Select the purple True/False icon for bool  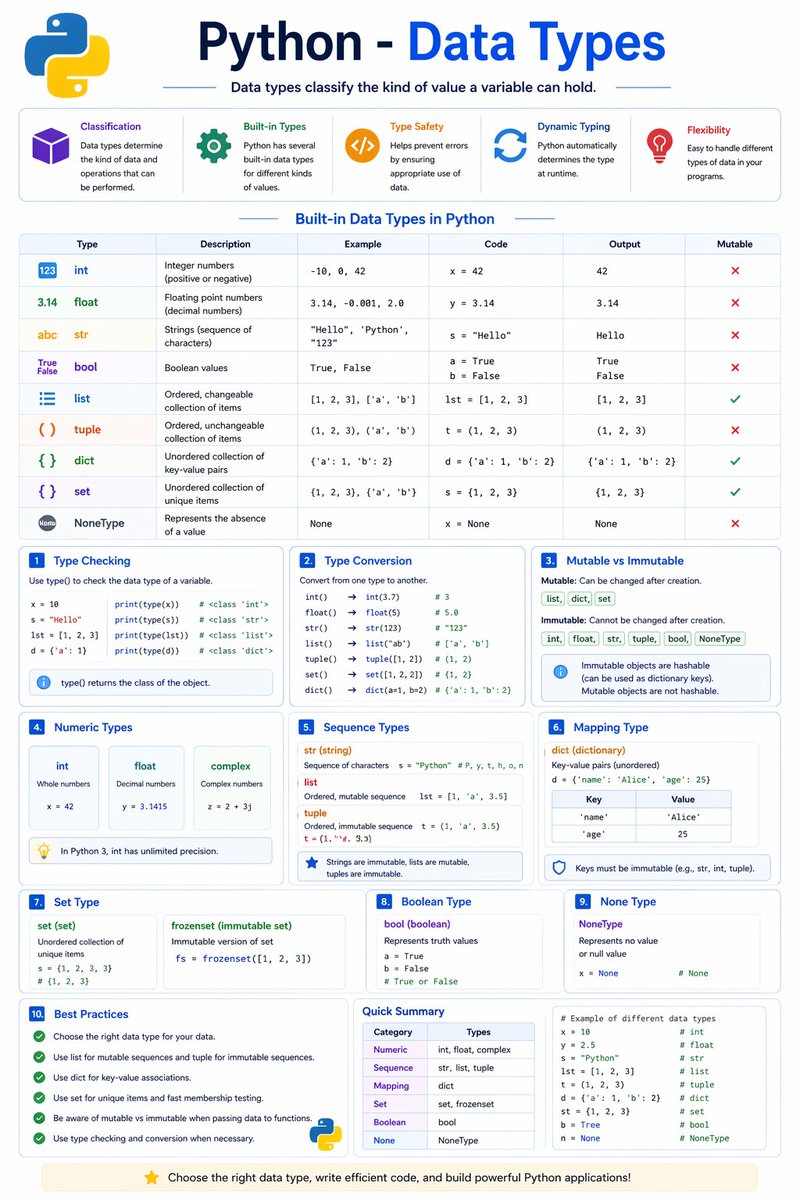[48, 367]
